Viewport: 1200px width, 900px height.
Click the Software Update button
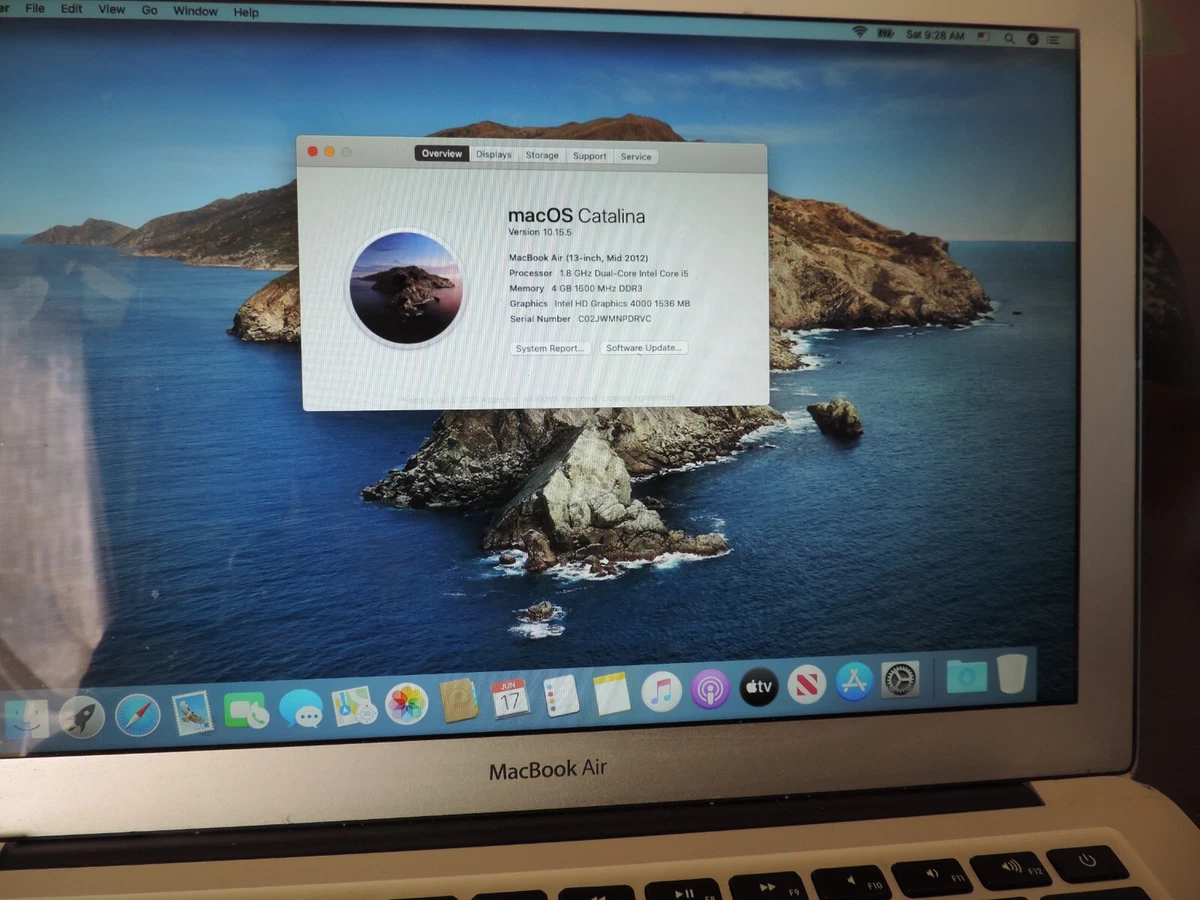pyautogui.click(x=645, y=347)
